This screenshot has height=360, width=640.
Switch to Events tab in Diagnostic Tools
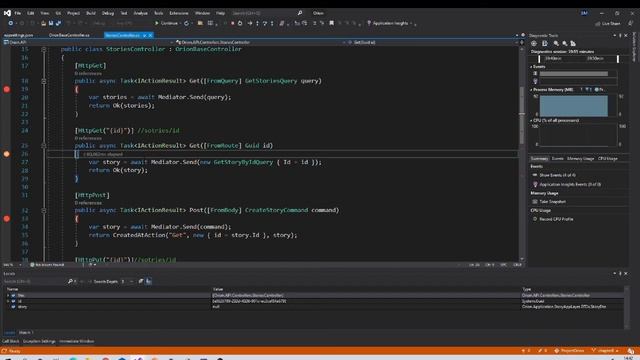coord(558,158)
